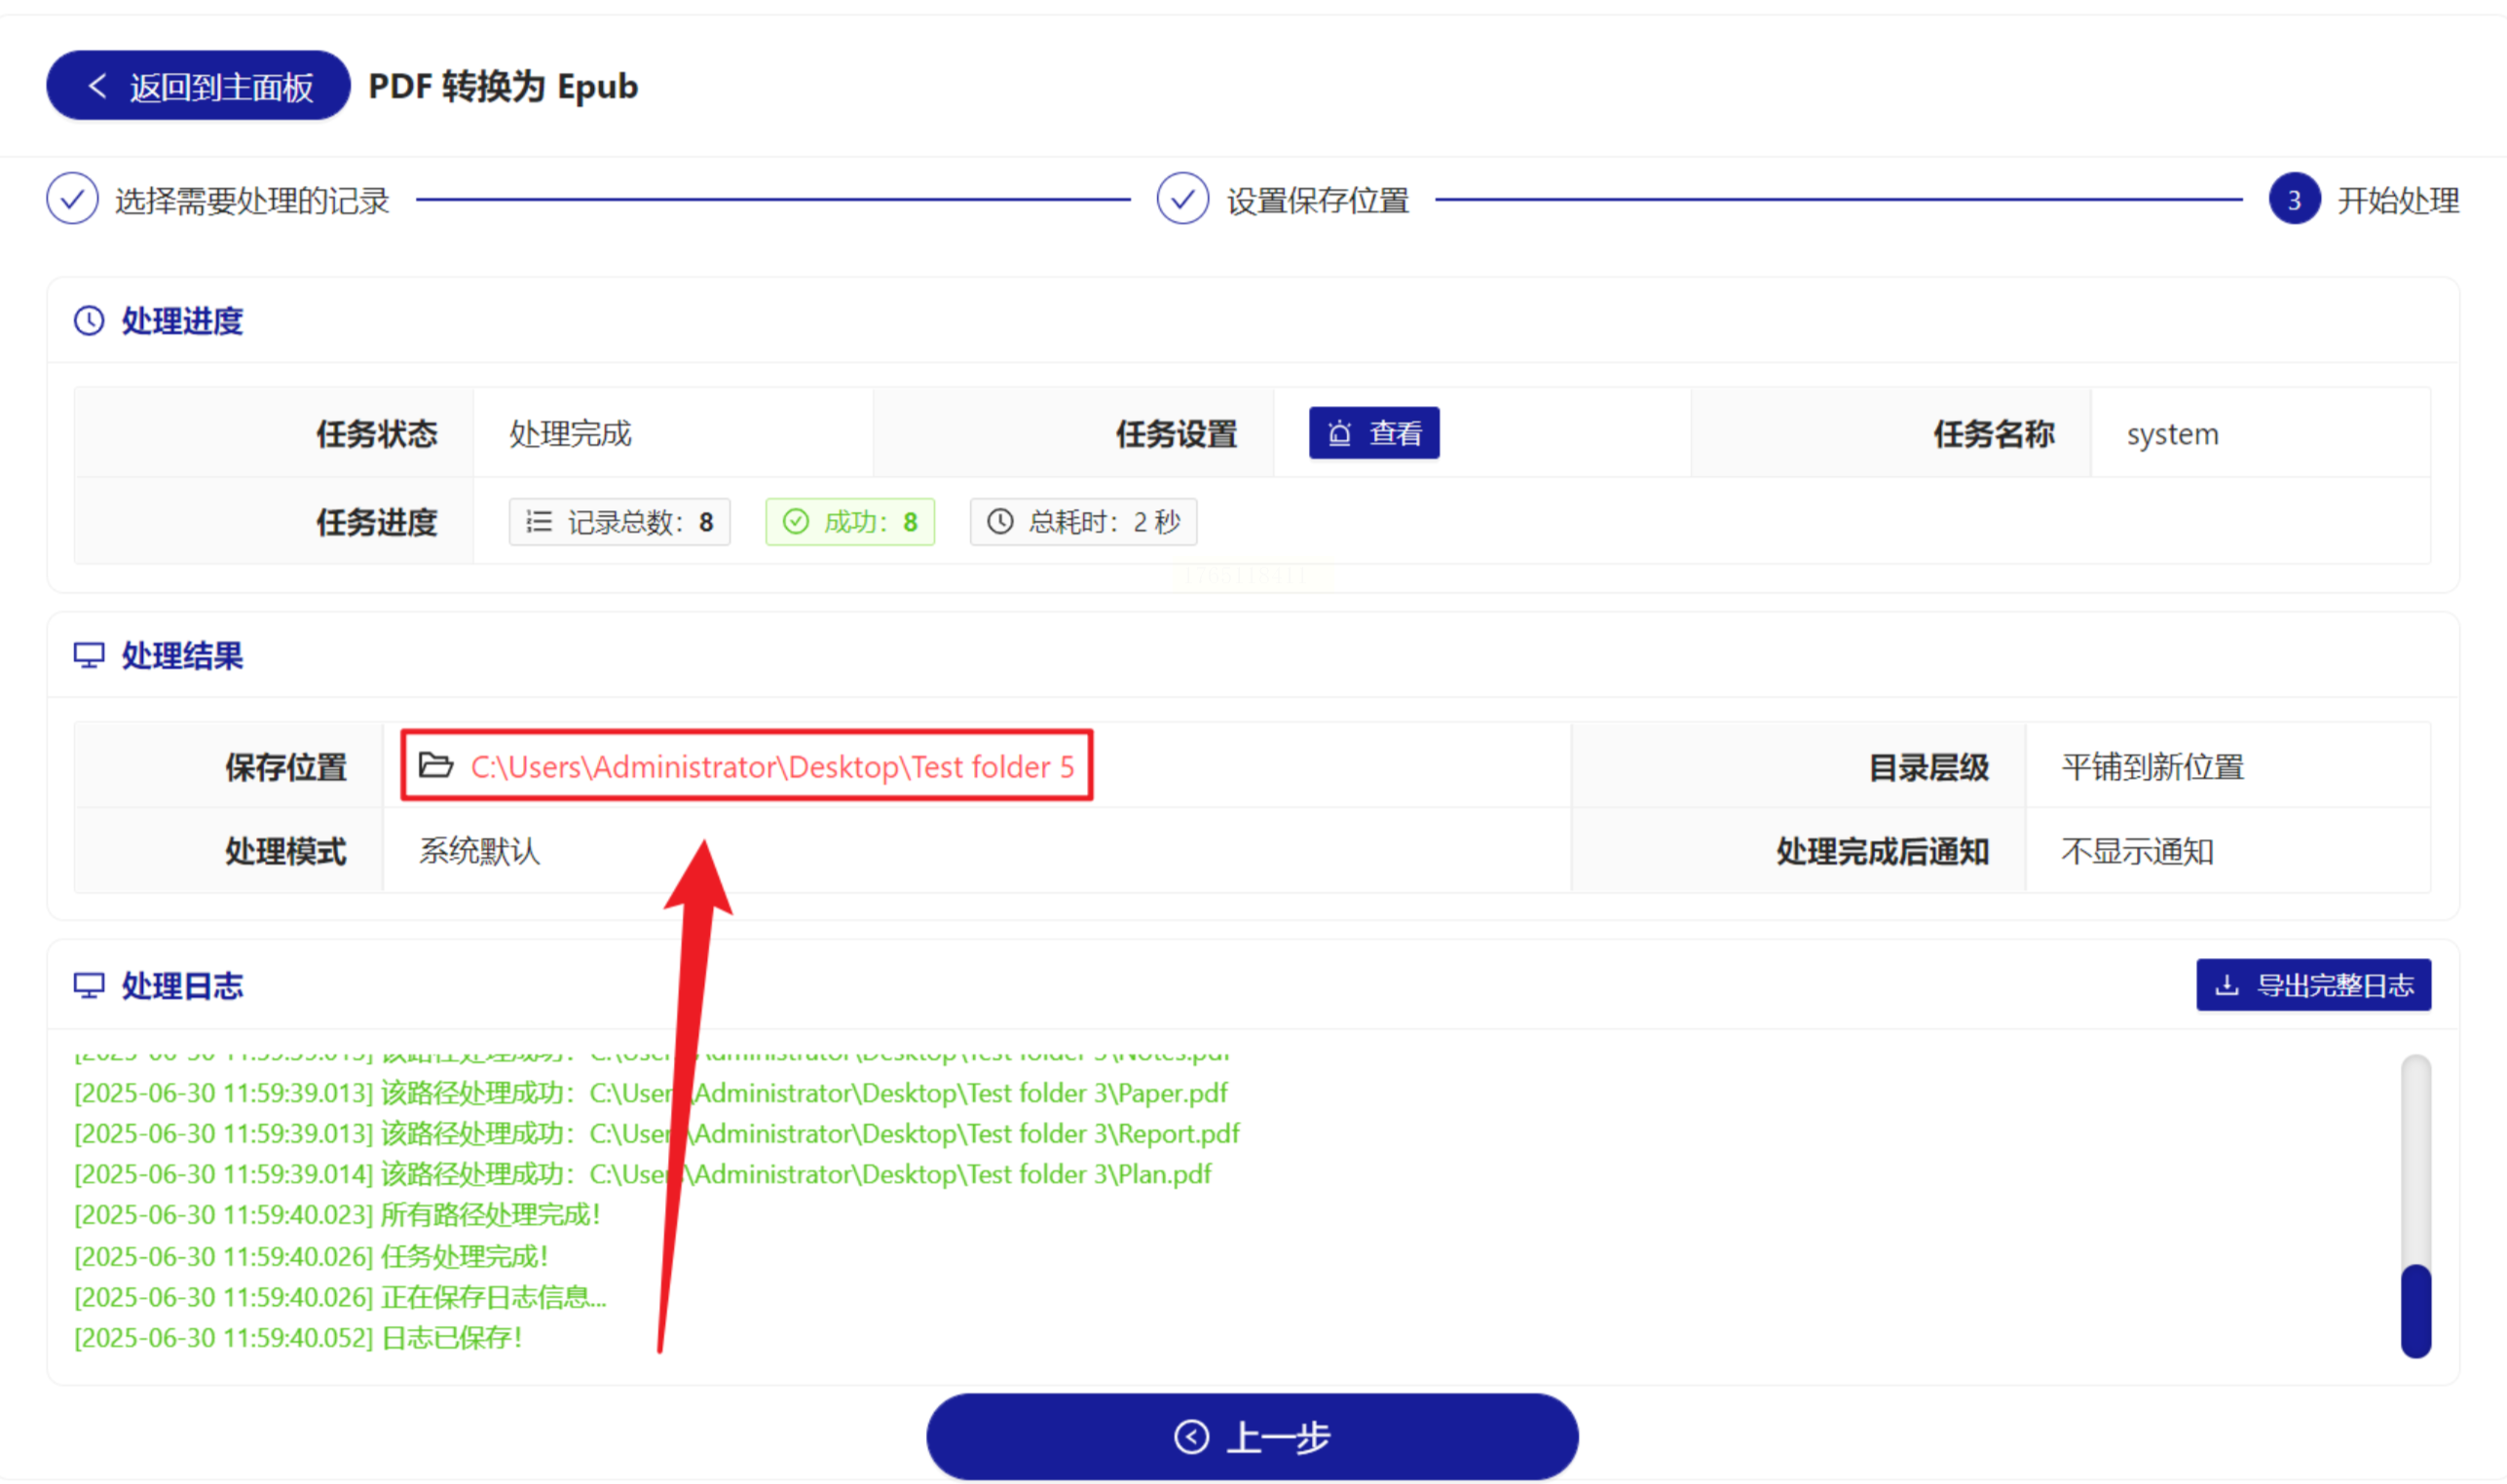Click the 日志已保存 final log line
This screenshot has height=1484, width=2507.
[x=298, y=1338]
